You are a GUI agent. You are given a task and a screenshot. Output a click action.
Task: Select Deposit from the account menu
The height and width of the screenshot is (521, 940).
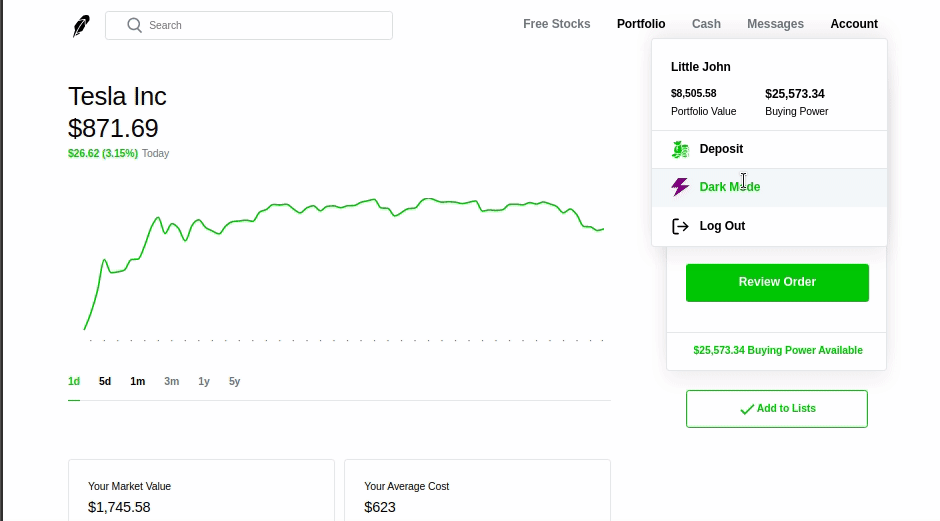[769, 149]
